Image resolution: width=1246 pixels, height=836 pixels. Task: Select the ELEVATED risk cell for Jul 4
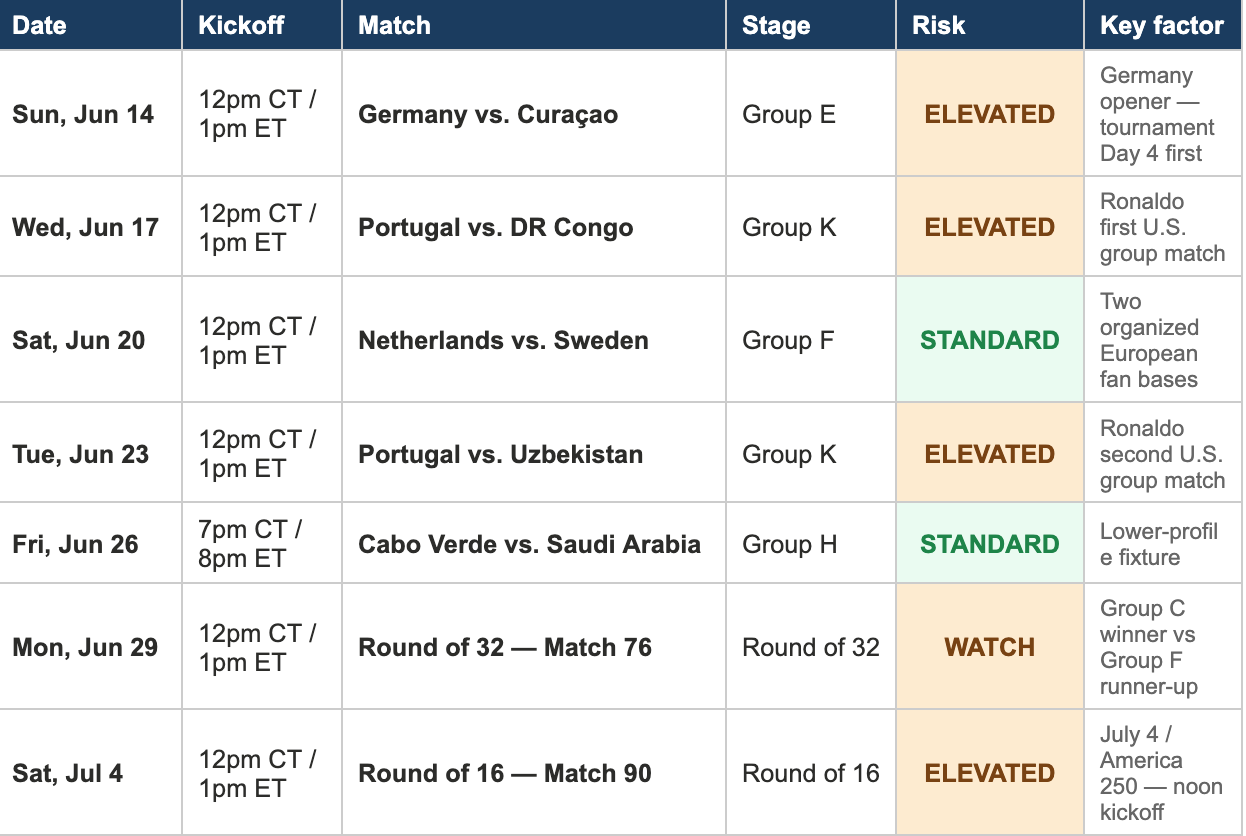(x=990, y=773)
